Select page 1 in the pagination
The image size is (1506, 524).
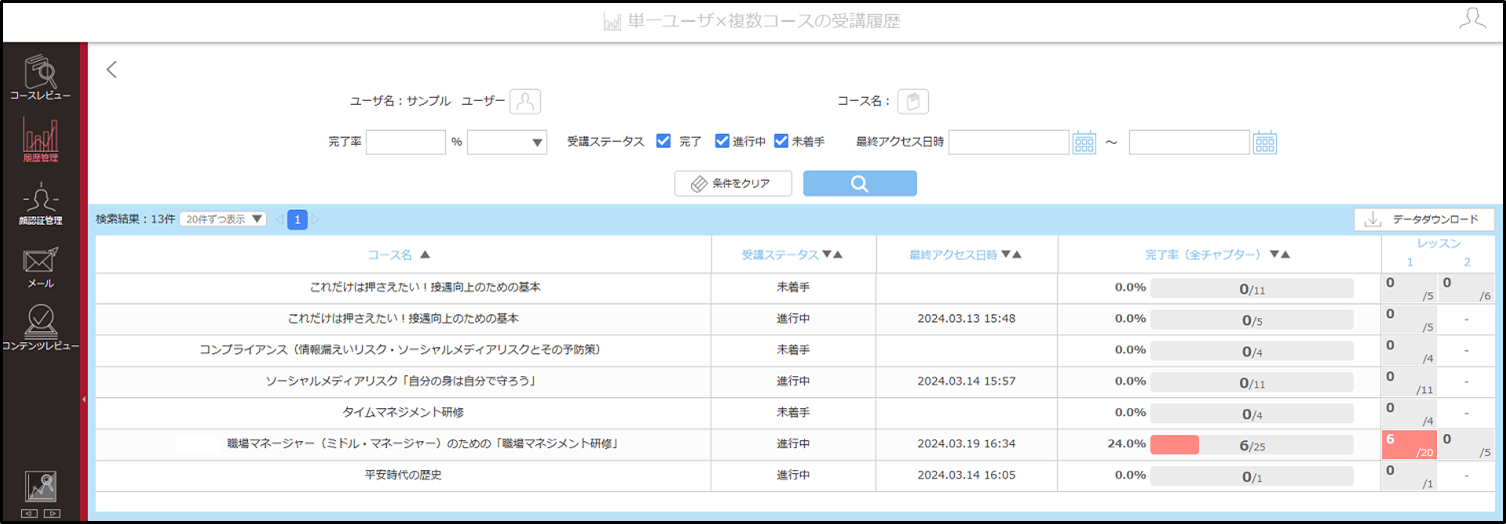(x=297, y=219)
